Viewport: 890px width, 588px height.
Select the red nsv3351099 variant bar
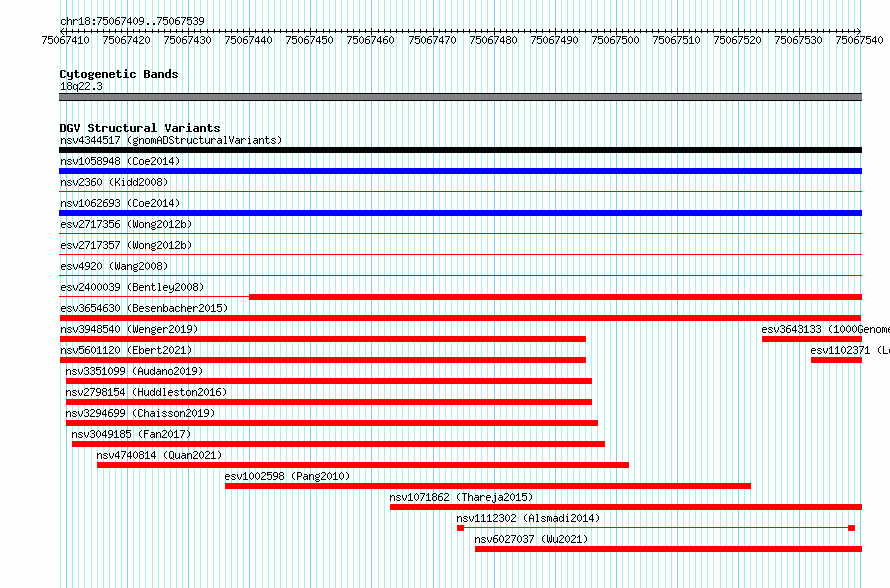tap(329, 381)
